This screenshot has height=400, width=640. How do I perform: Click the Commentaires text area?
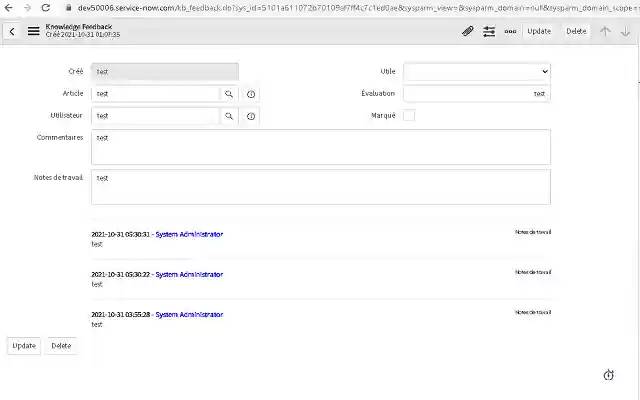[x=321, y=147]
